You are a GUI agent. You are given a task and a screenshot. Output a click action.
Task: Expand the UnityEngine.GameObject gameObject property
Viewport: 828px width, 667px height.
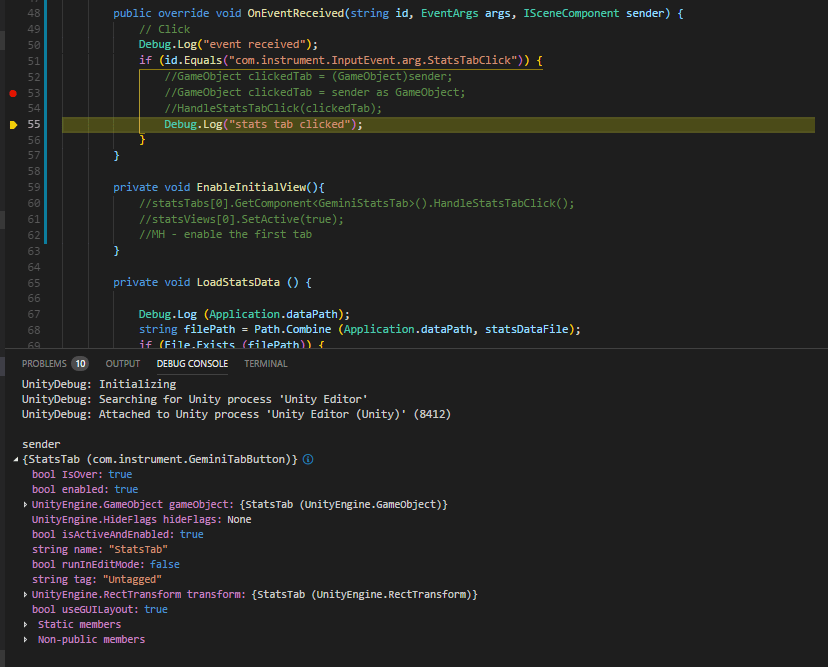tap(25, 504)
